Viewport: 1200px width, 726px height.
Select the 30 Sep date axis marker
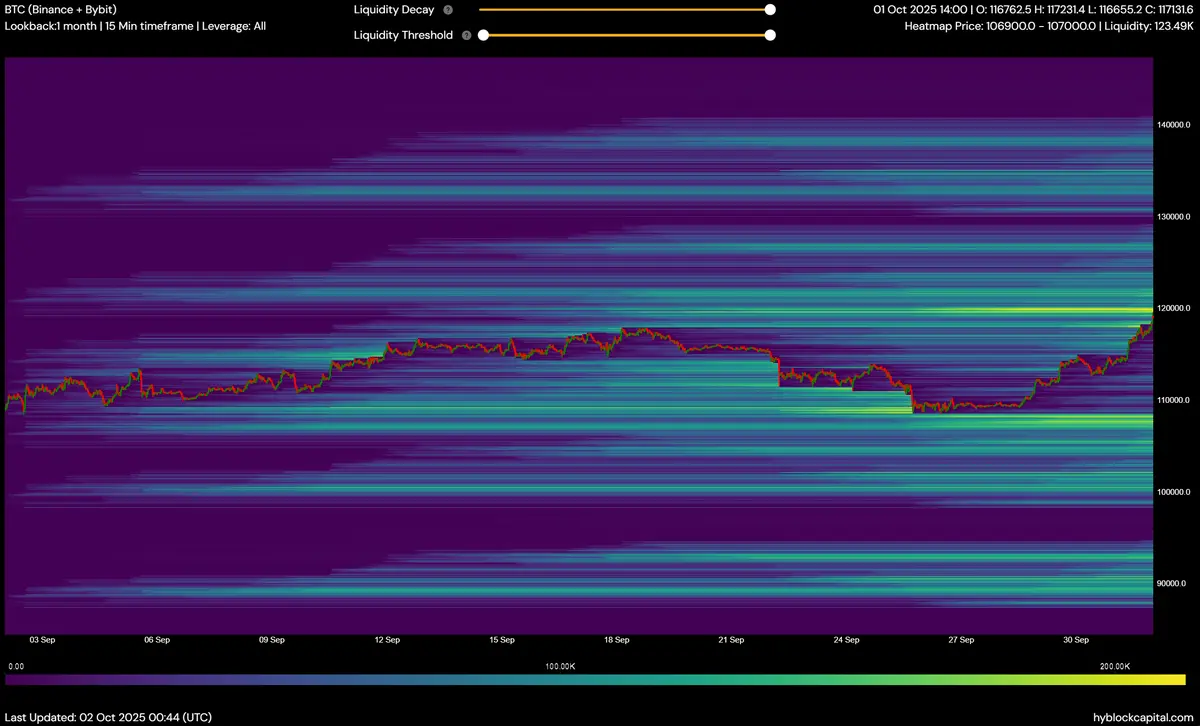(x=1076, y=640)
